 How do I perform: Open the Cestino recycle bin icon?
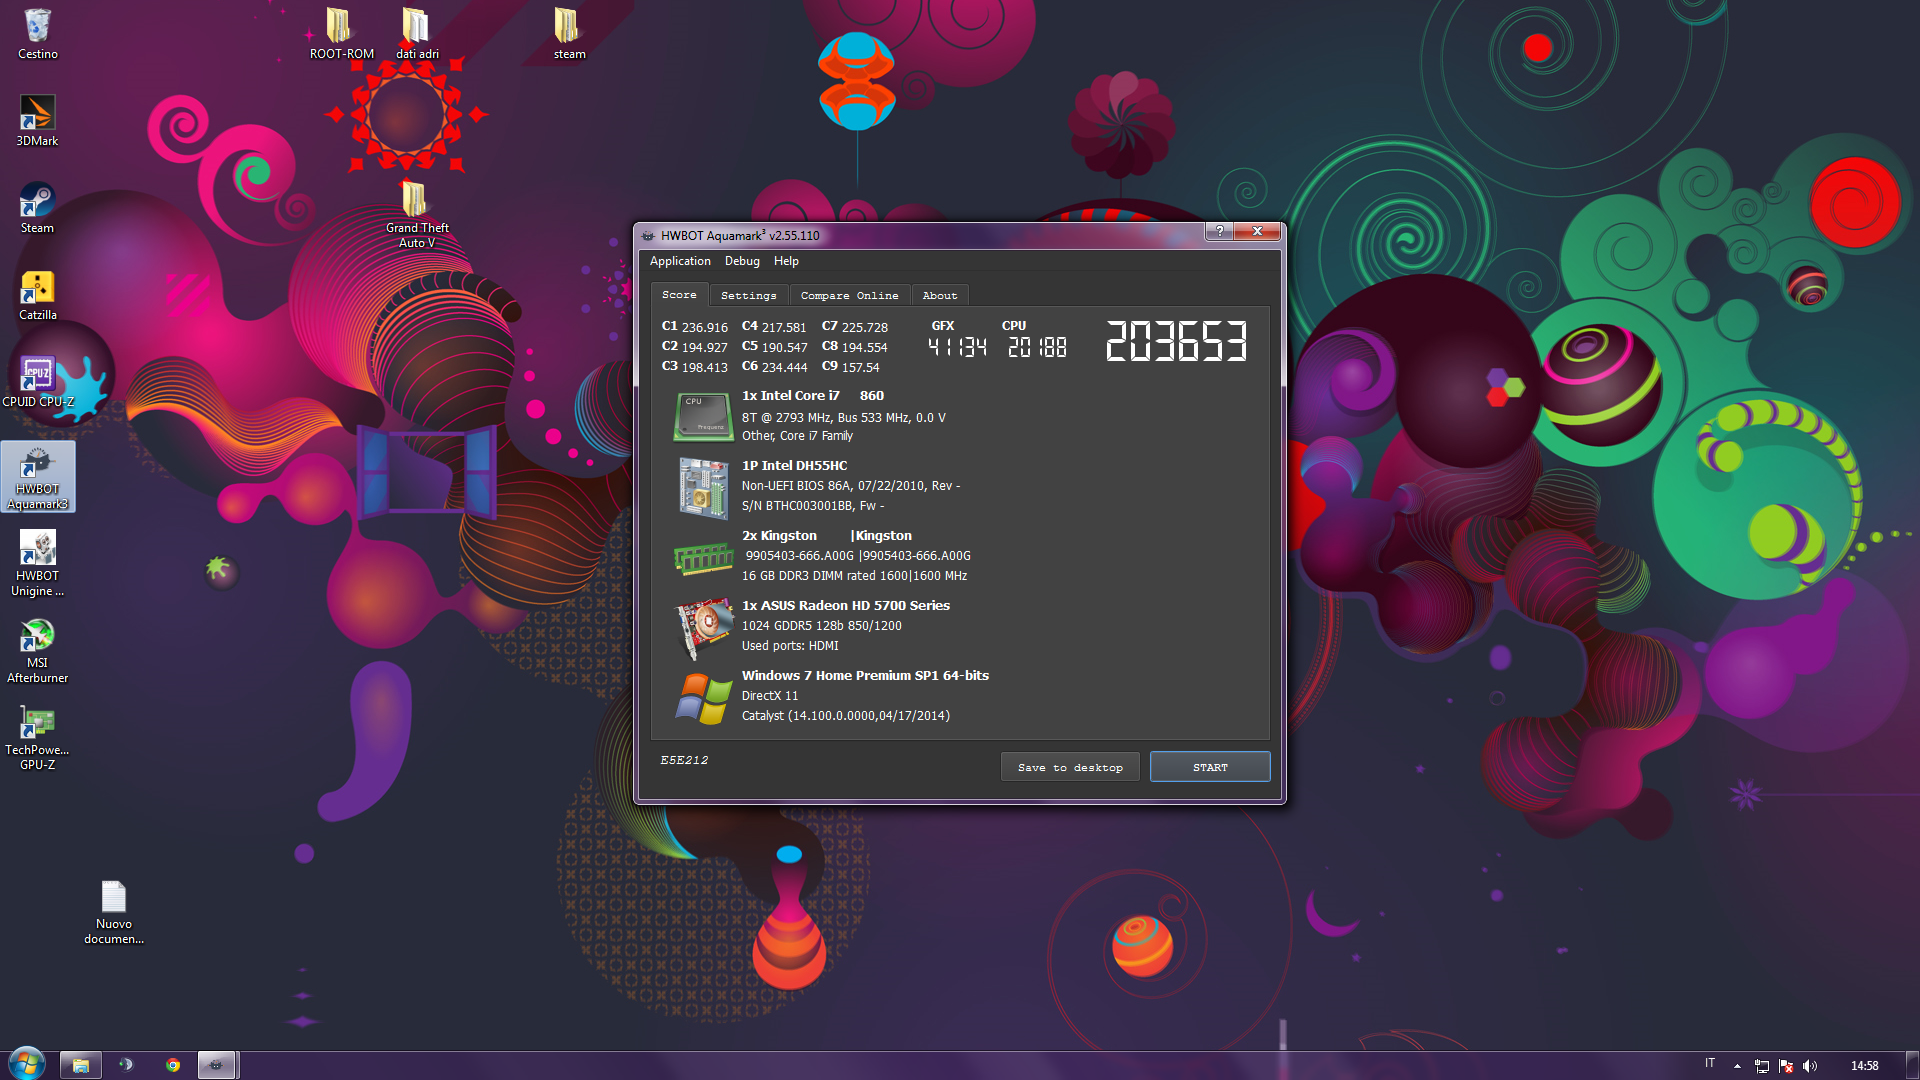[x=37, y=33]
